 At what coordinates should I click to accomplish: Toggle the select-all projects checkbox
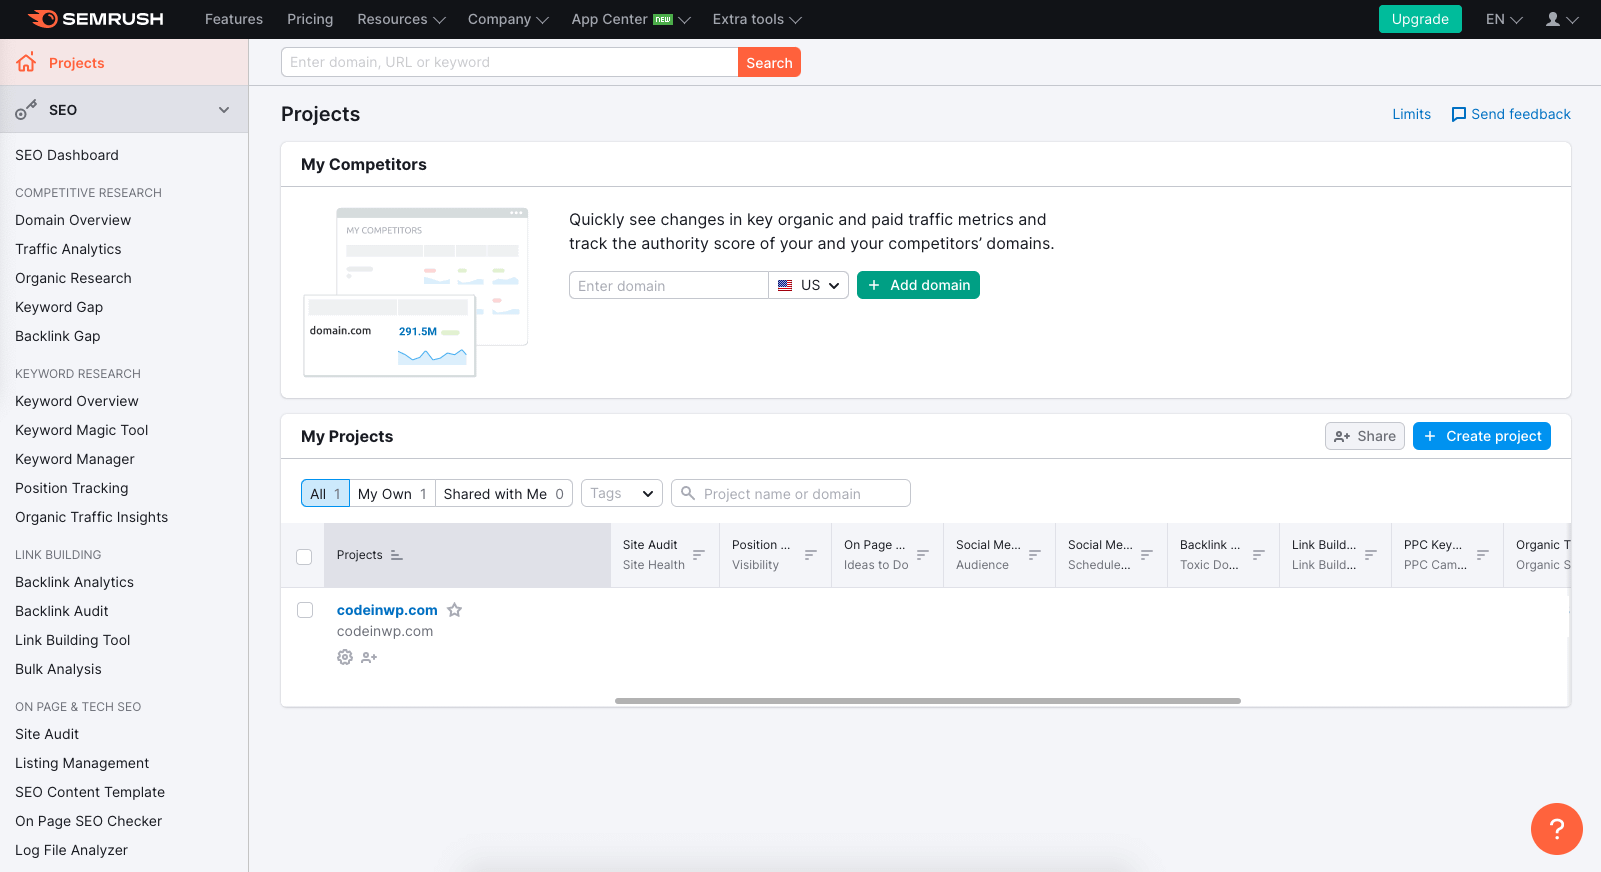coord(304,557)
